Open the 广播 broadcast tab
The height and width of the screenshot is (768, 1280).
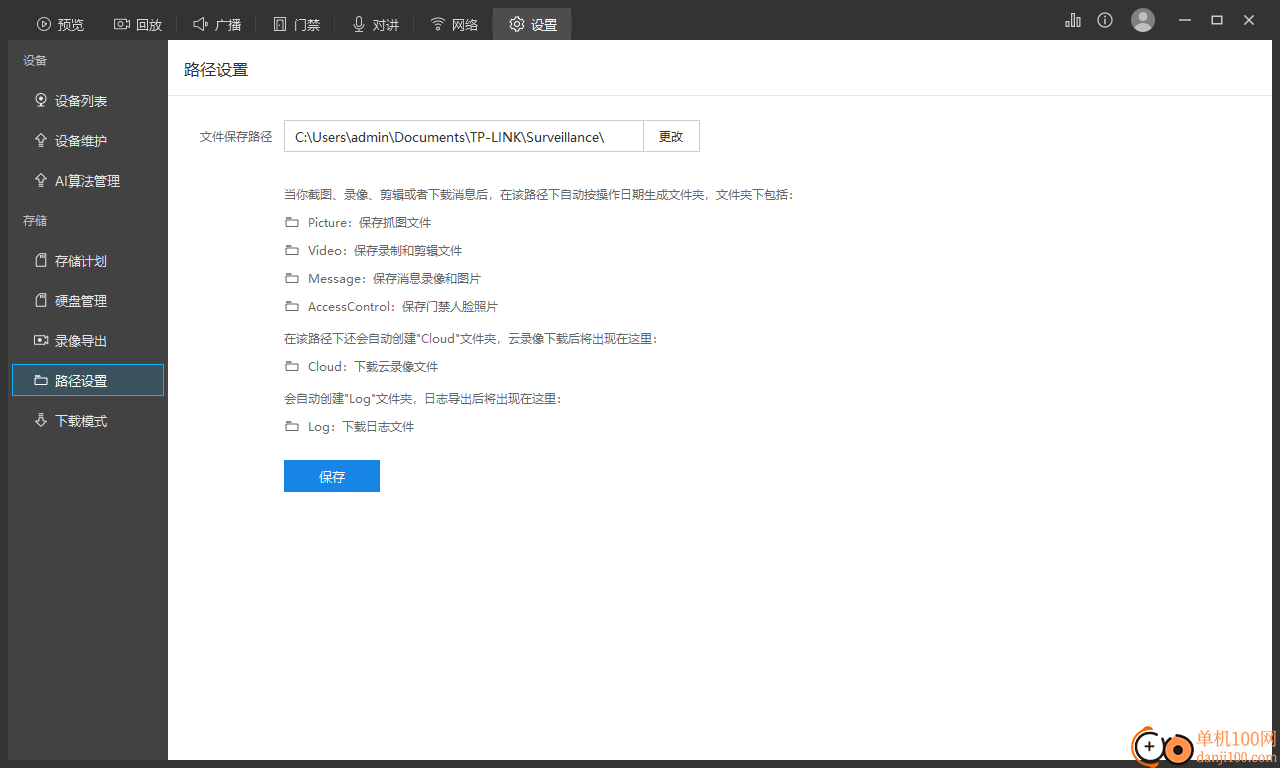pos(216,24)
